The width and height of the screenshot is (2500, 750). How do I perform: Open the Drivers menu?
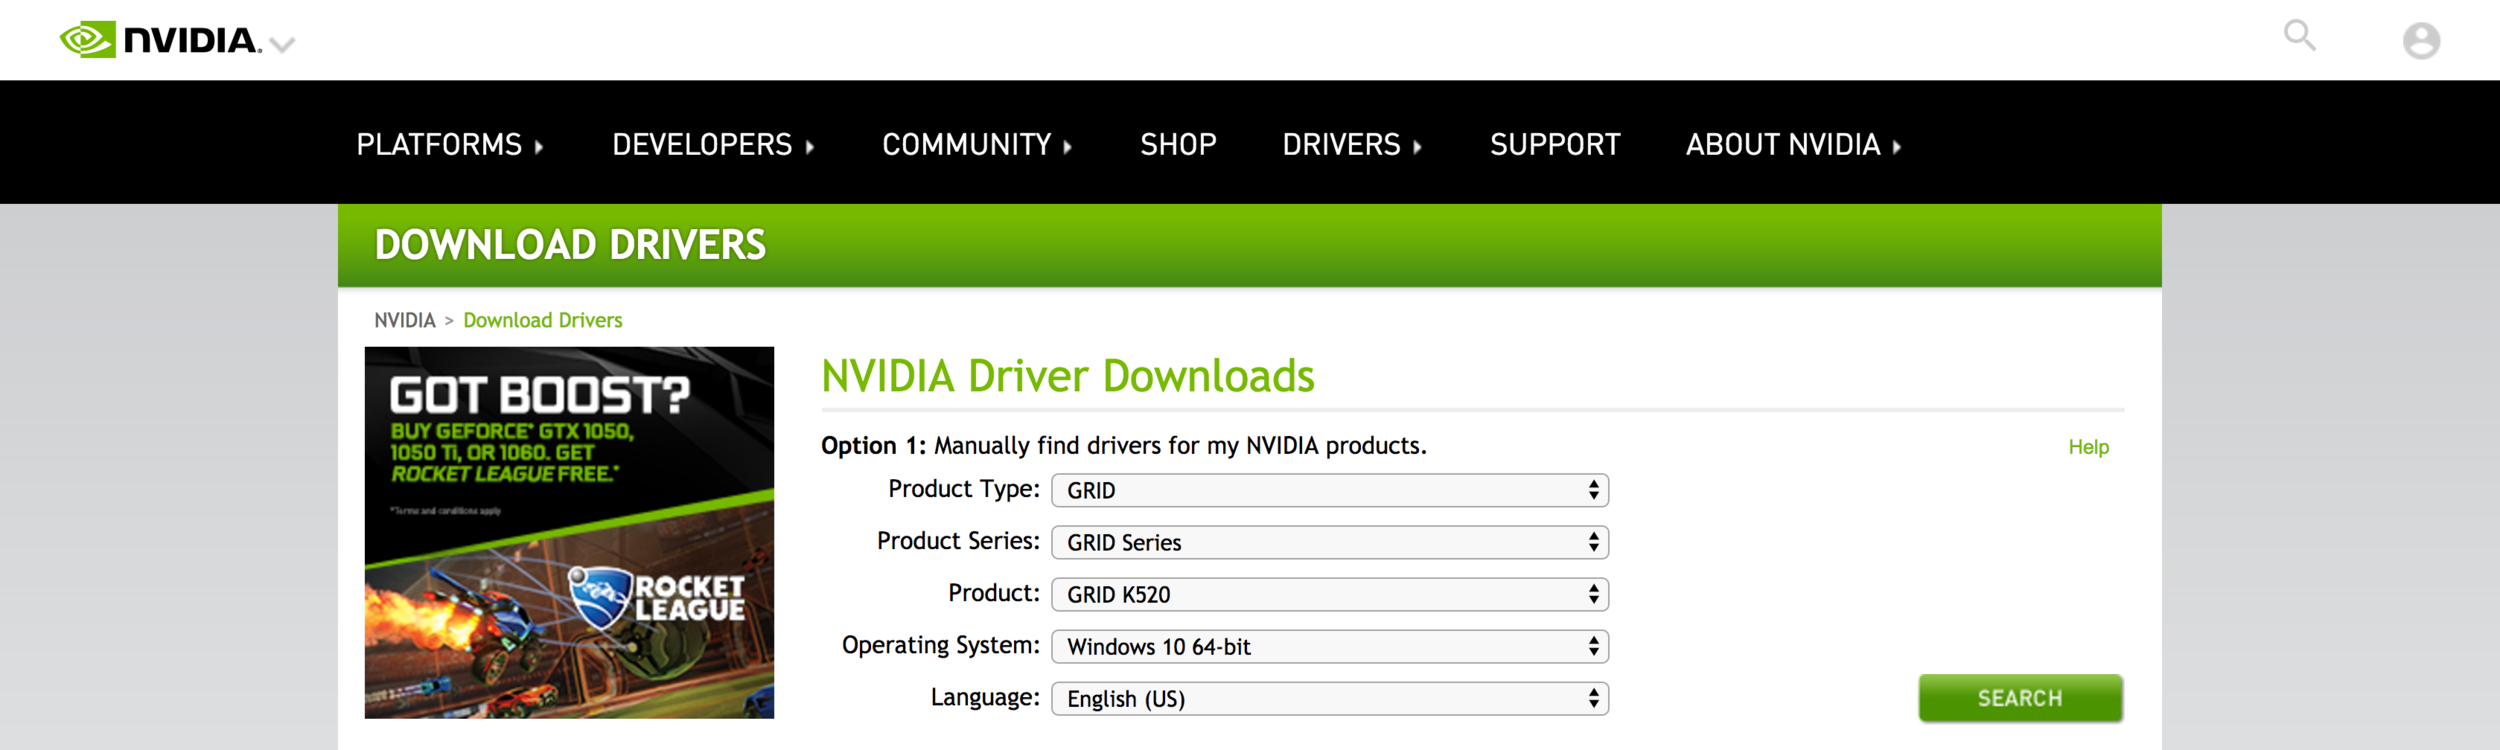(1352, 145)
